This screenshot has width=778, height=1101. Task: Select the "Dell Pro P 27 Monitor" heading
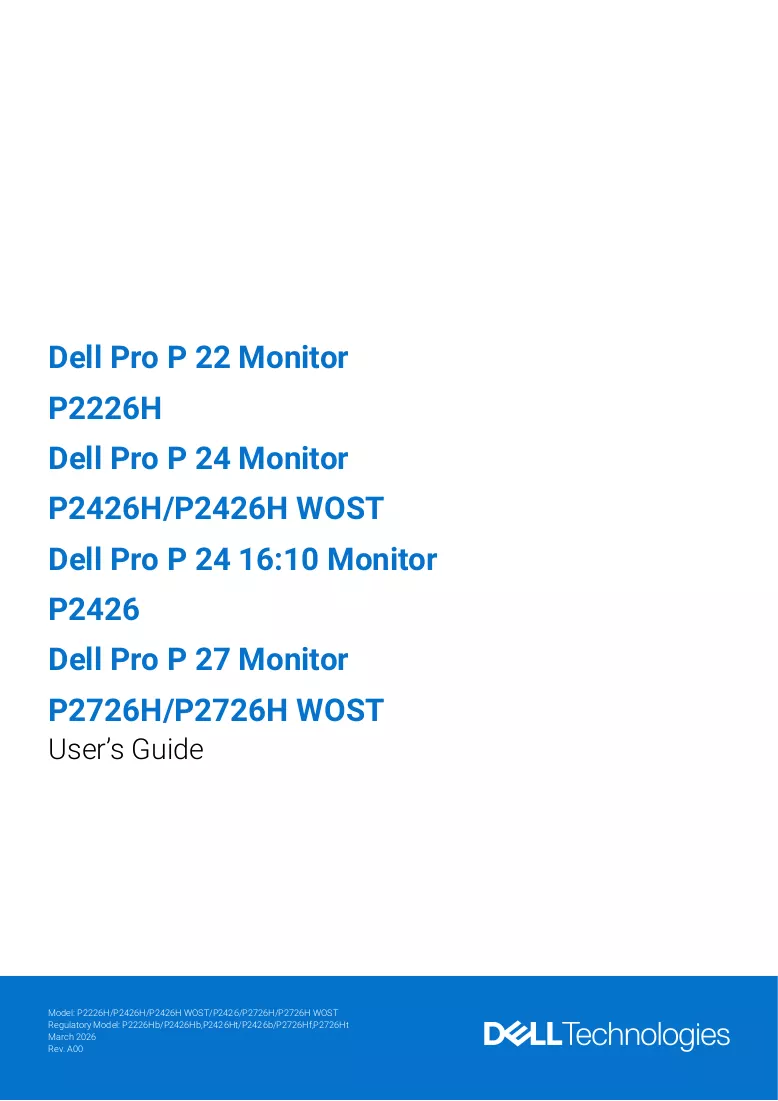[x=198, y=660]
